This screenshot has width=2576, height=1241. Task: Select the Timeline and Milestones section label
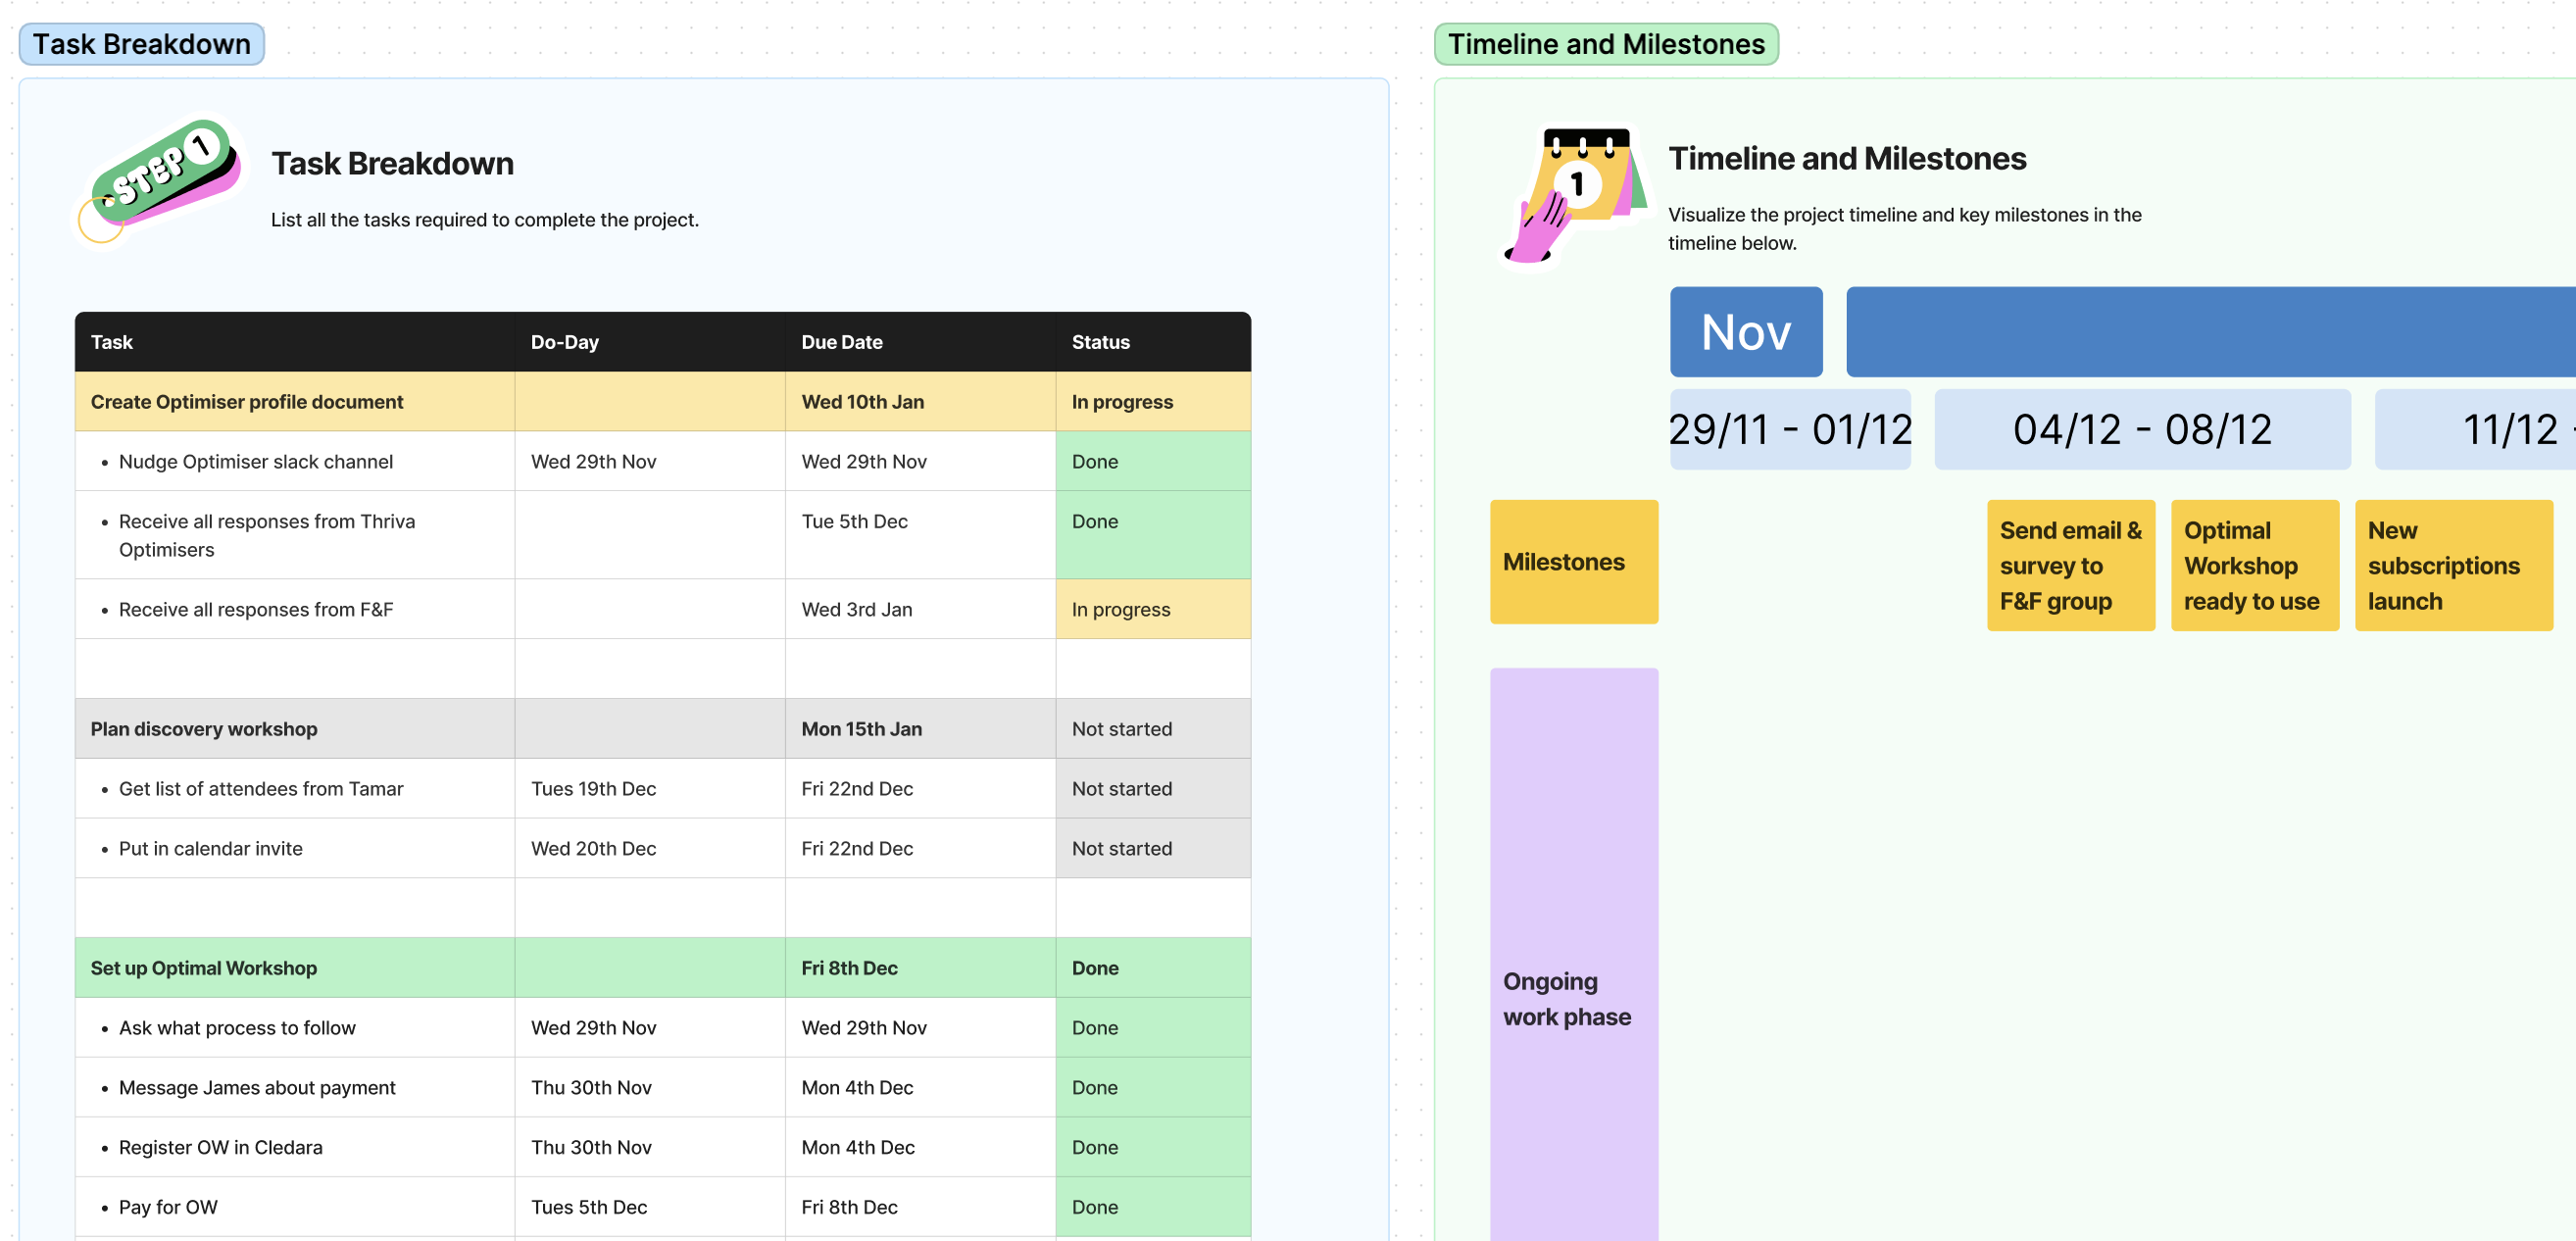(x=1605, y=44)
